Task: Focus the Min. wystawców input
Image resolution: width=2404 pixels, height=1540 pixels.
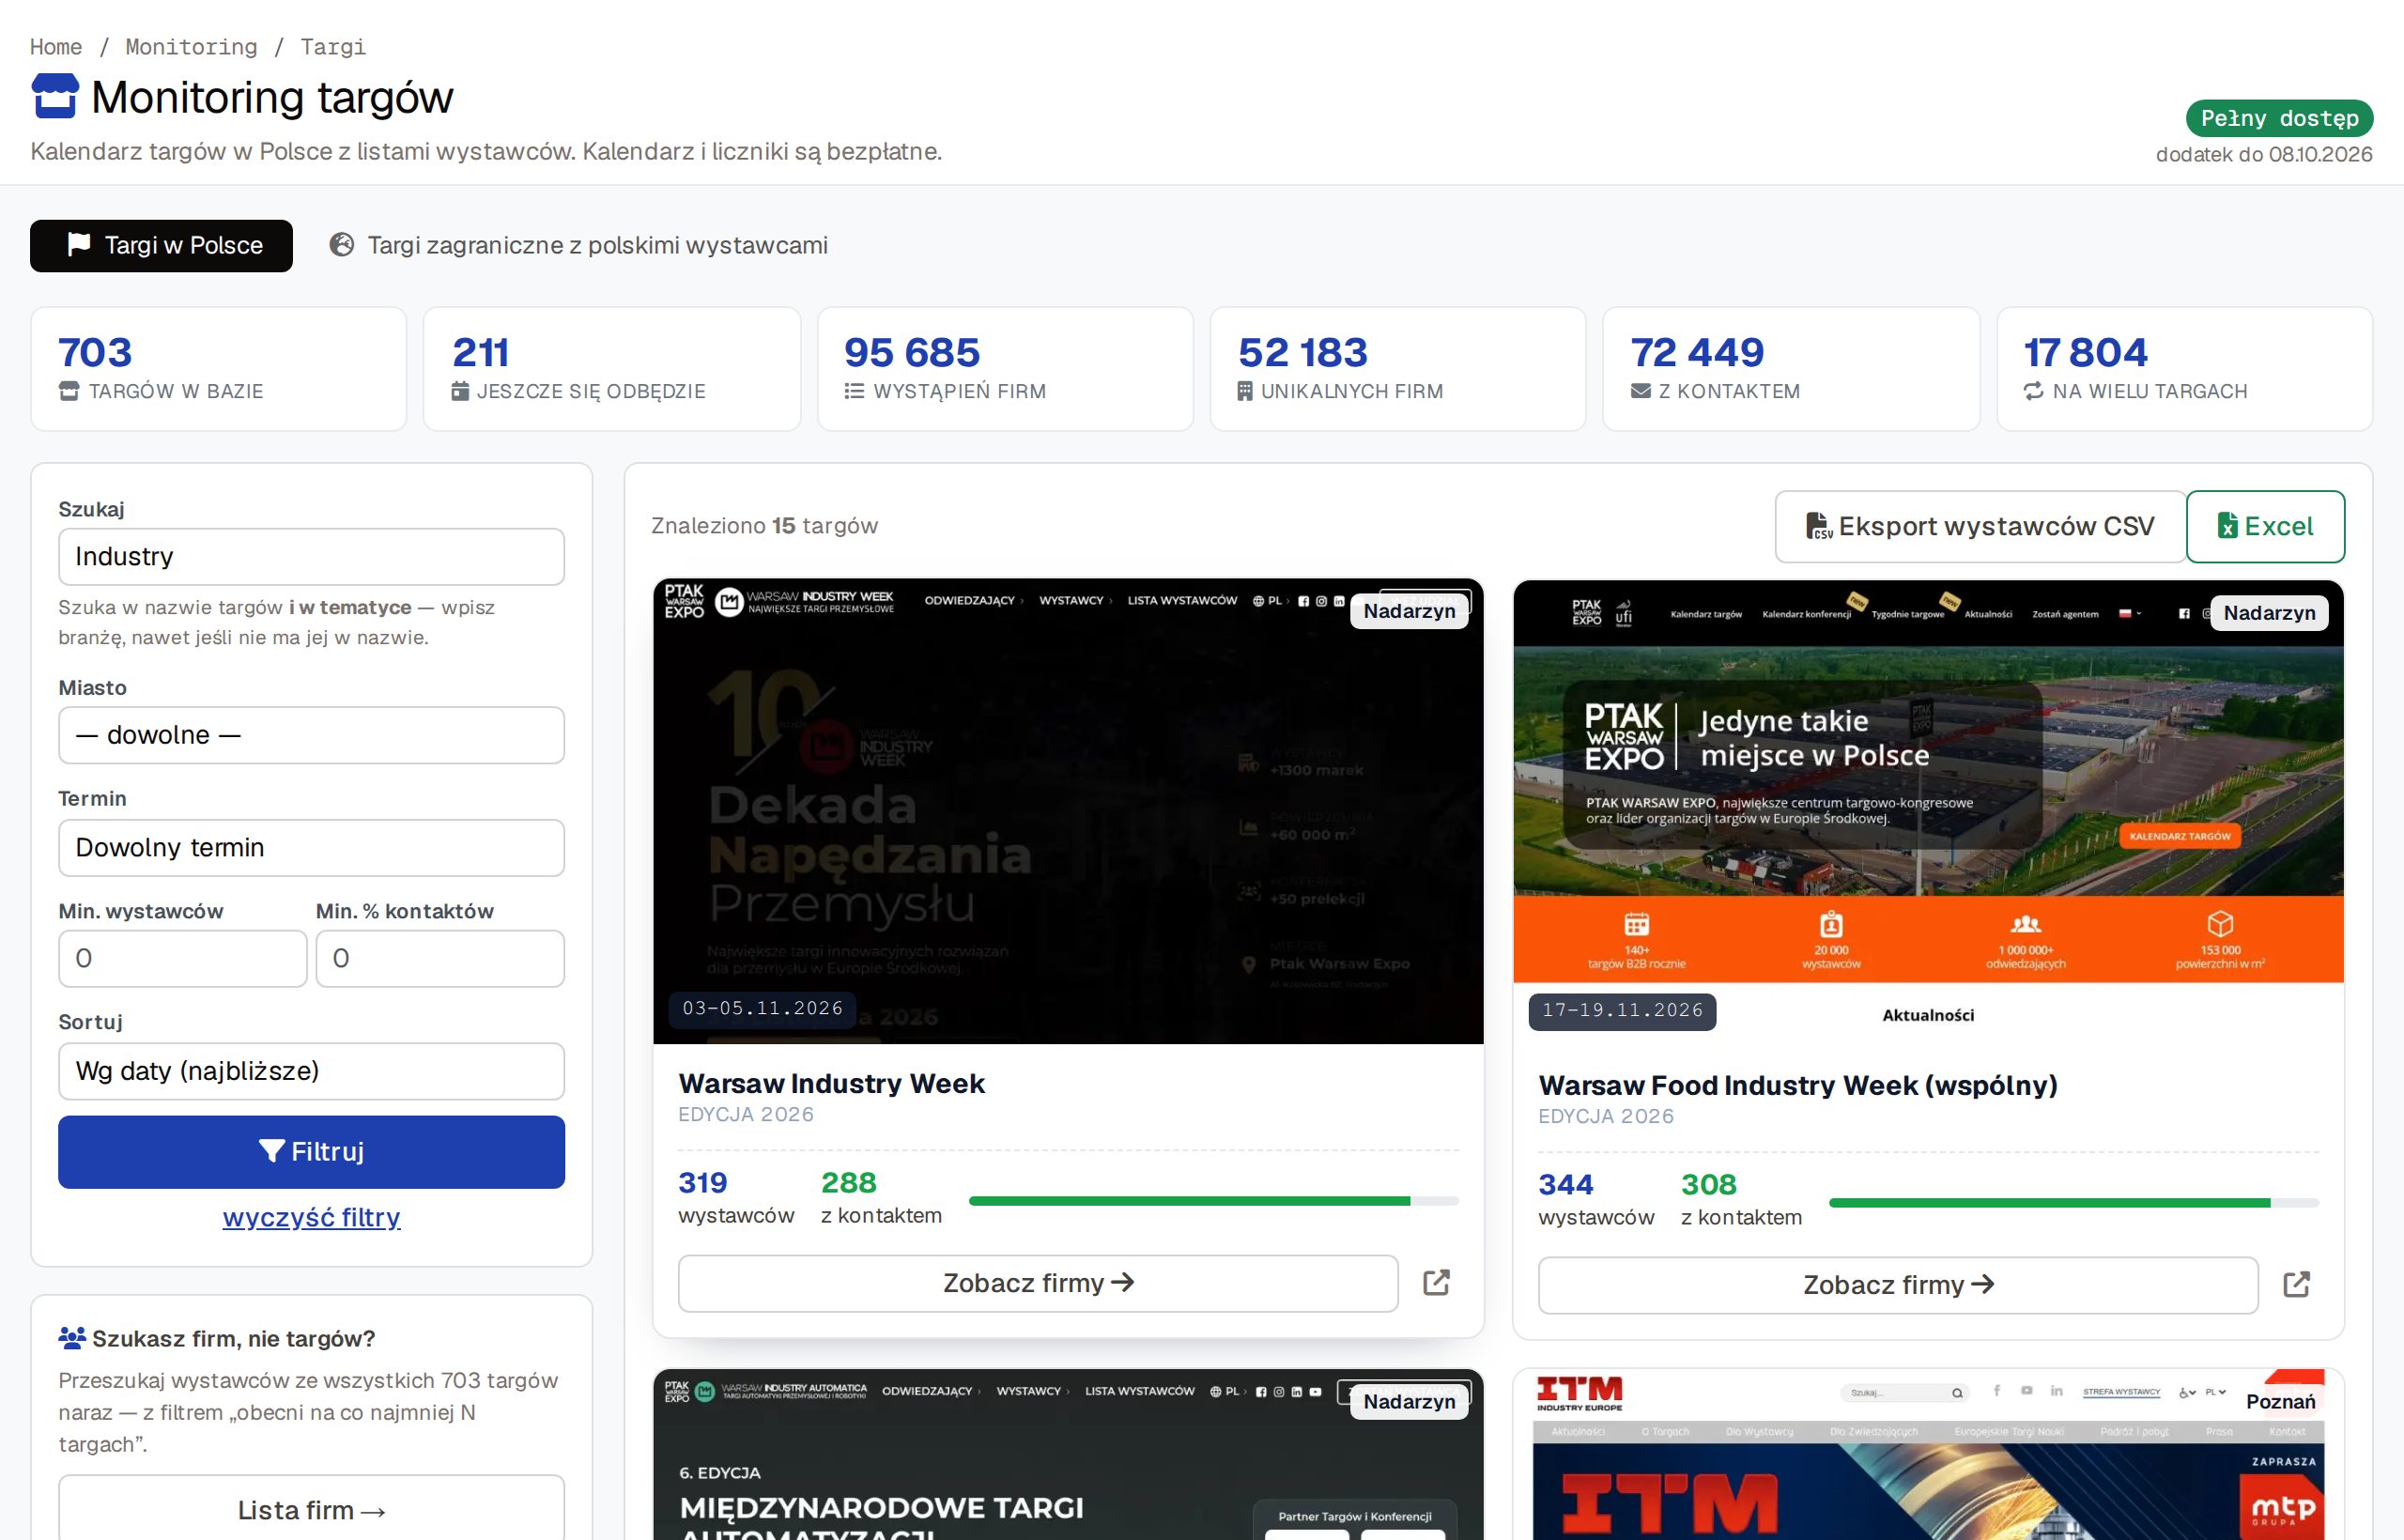Action: pyautogui.click(x=183, y=959)
